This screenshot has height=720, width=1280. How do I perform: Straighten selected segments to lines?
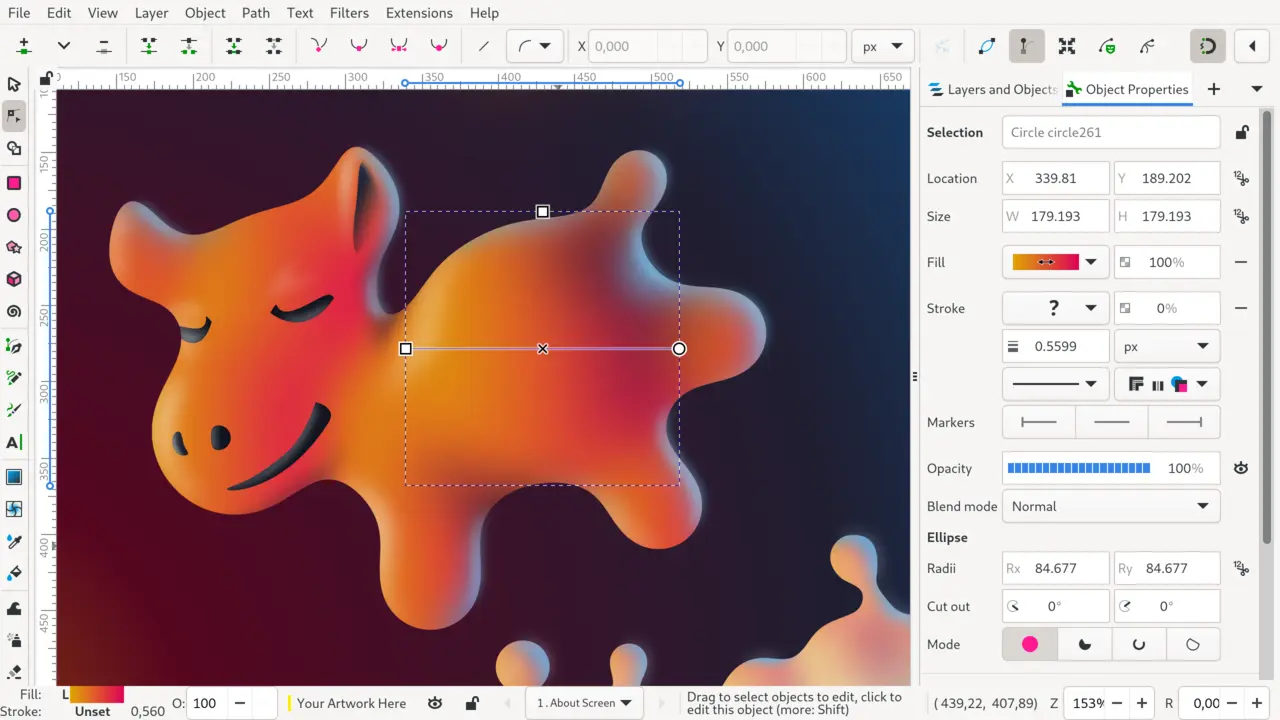point(484,46)
